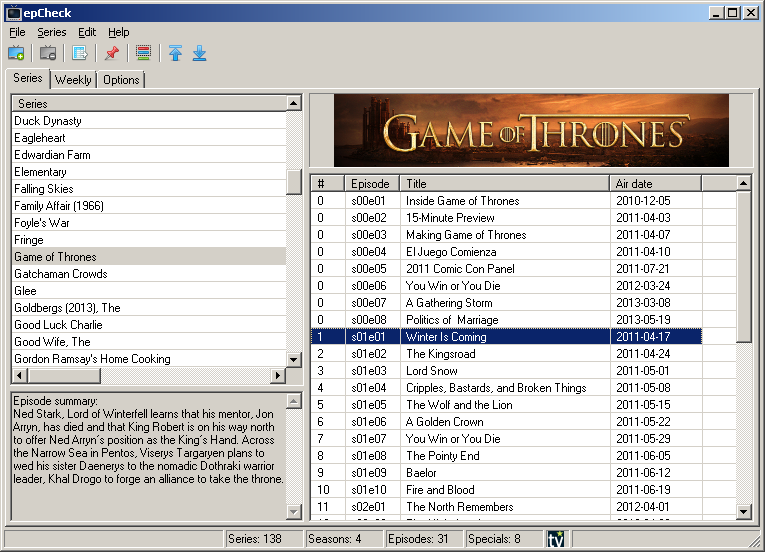Select Good Wife, The series

[149, 342]
